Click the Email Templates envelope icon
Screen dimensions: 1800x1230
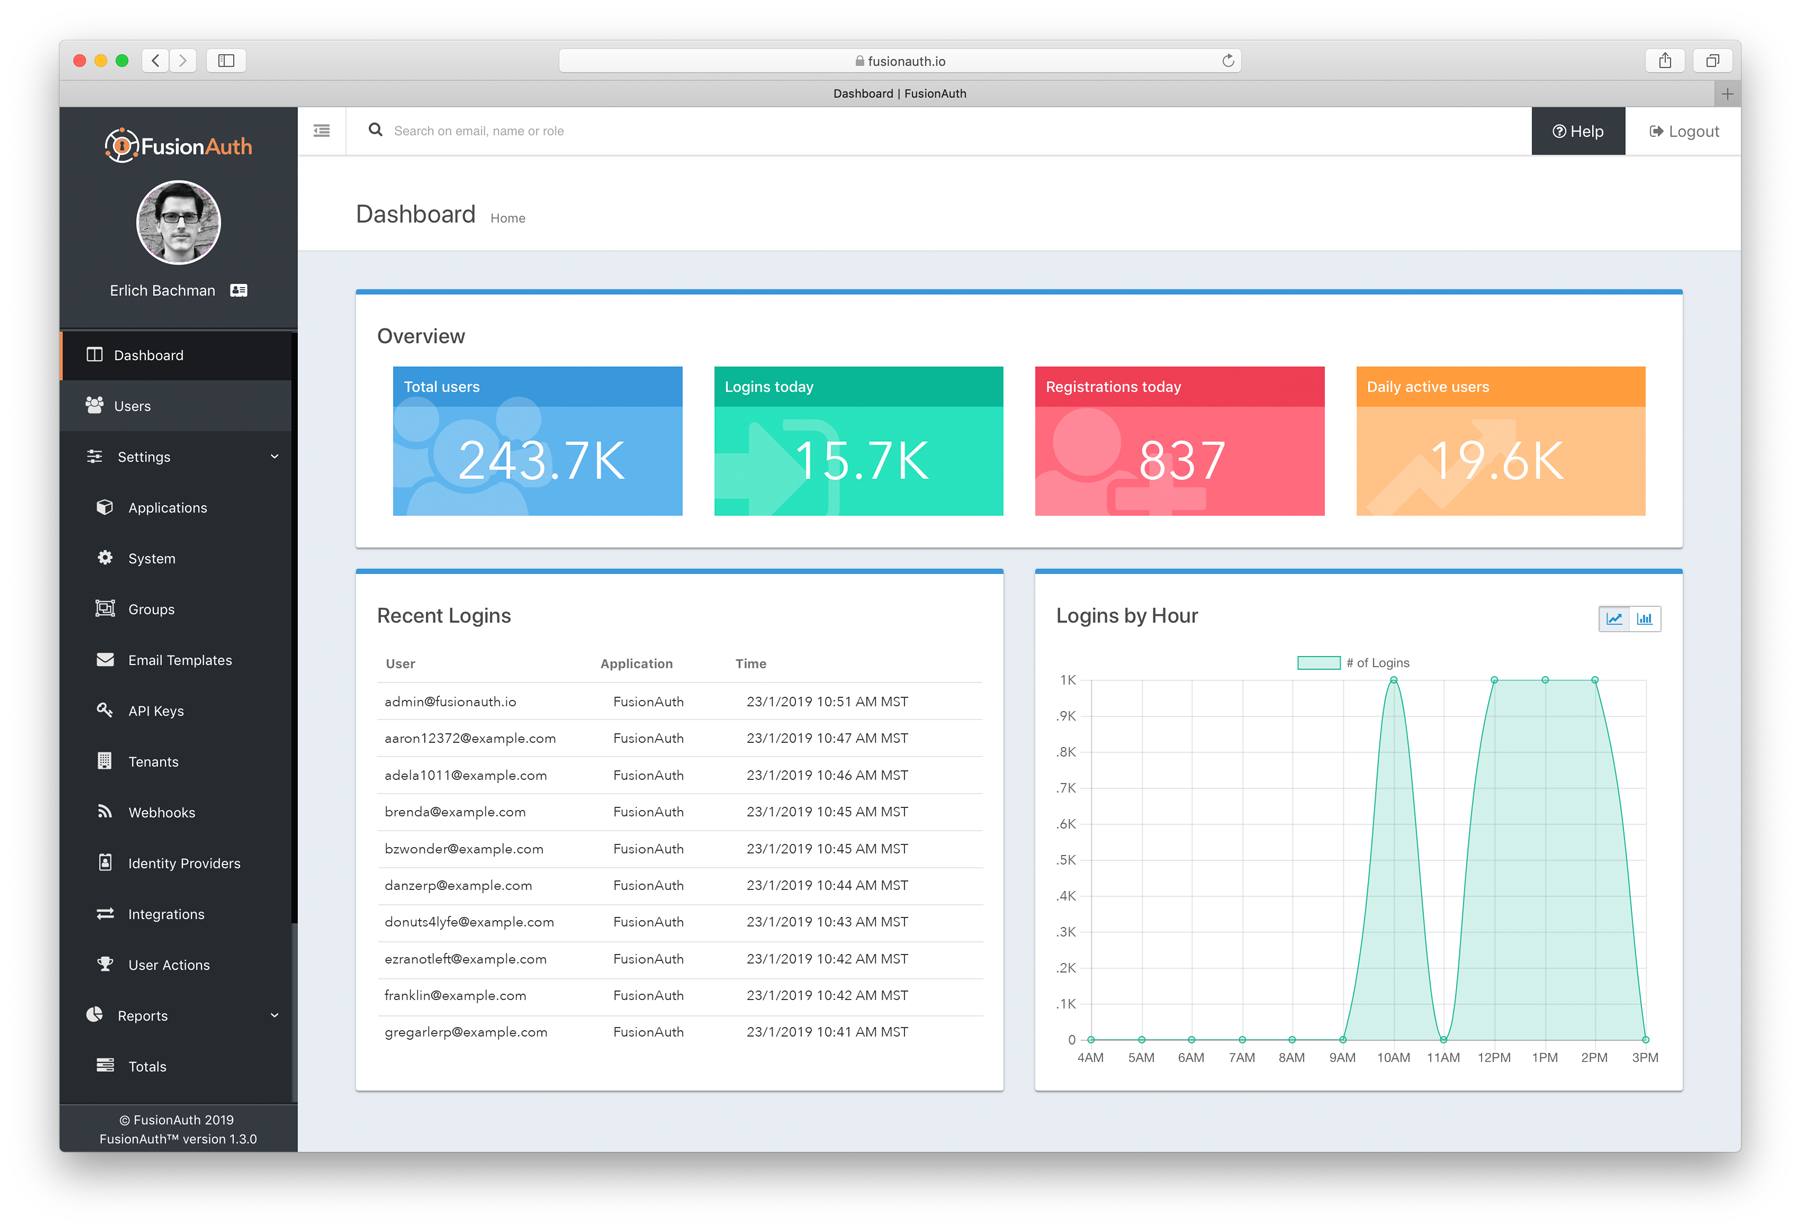[105, 659]
